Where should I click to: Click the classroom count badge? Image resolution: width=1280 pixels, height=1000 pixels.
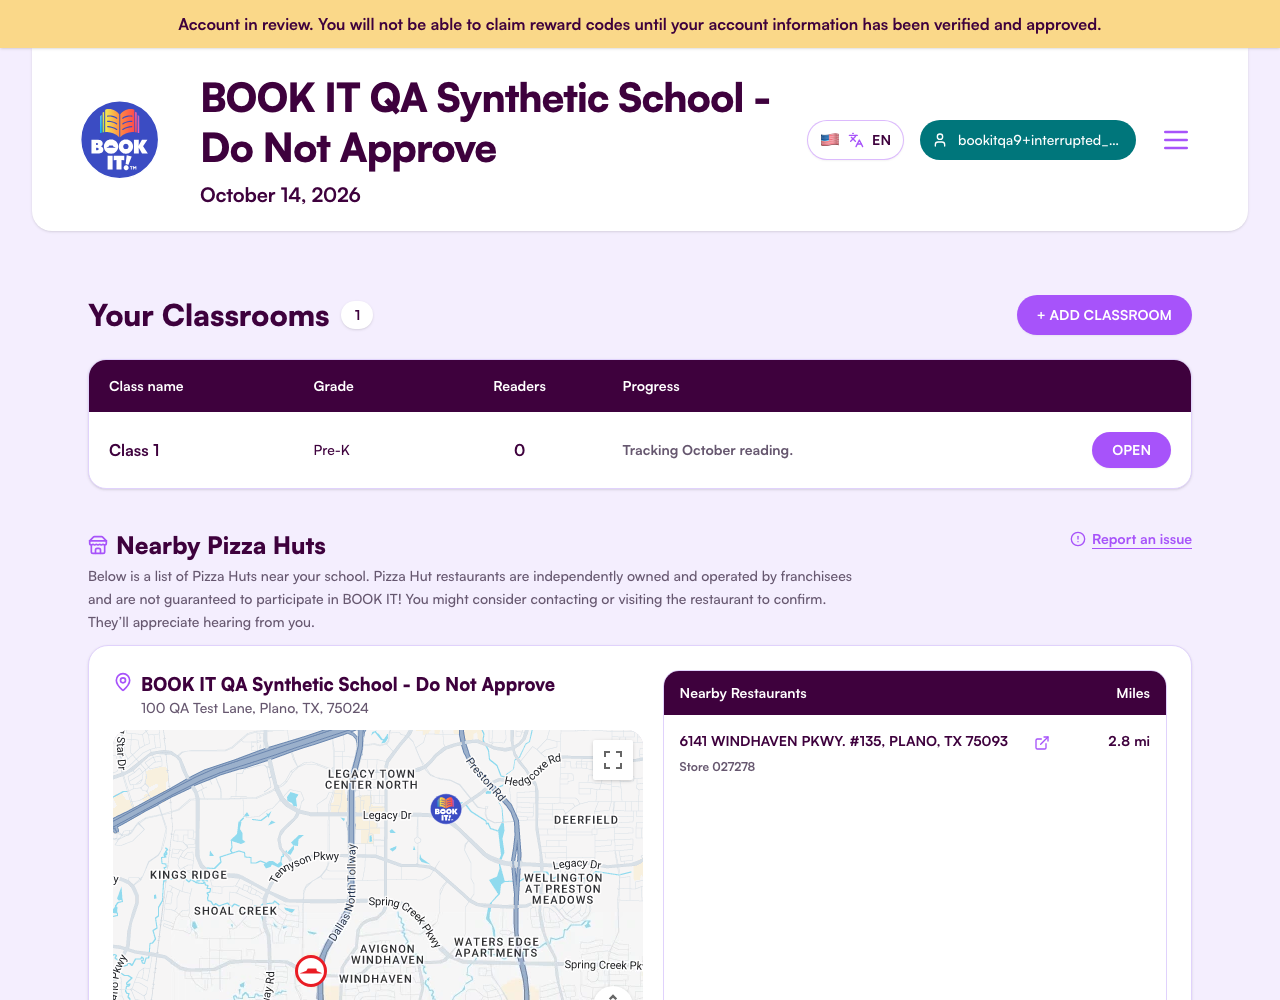click(x=357, y=315)
